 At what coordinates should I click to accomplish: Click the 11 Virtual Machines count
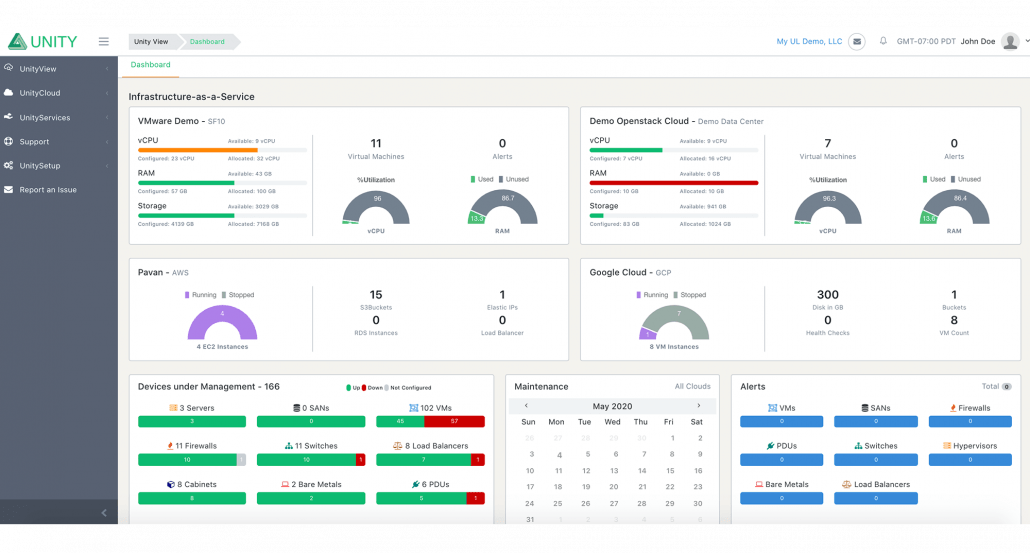(376, 143)
